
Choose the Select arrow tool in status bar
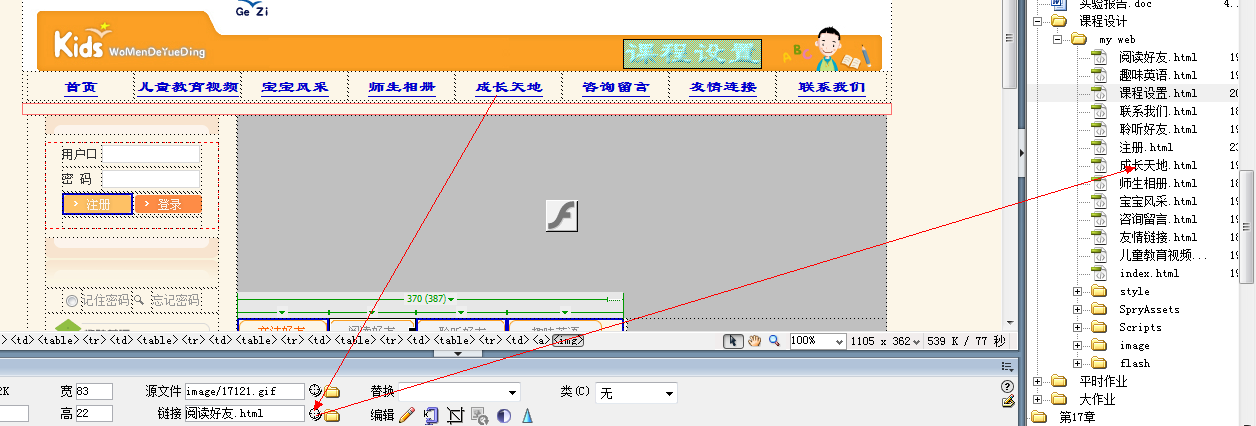coord(734,341)
